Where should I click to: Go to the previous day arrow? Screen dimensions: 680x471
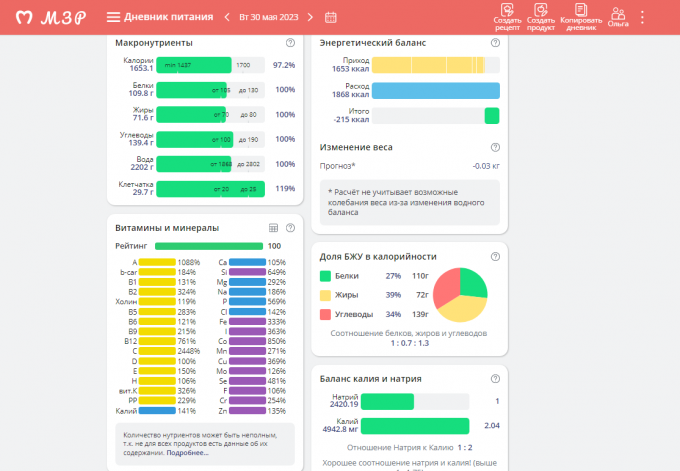(x=227, y=17)
